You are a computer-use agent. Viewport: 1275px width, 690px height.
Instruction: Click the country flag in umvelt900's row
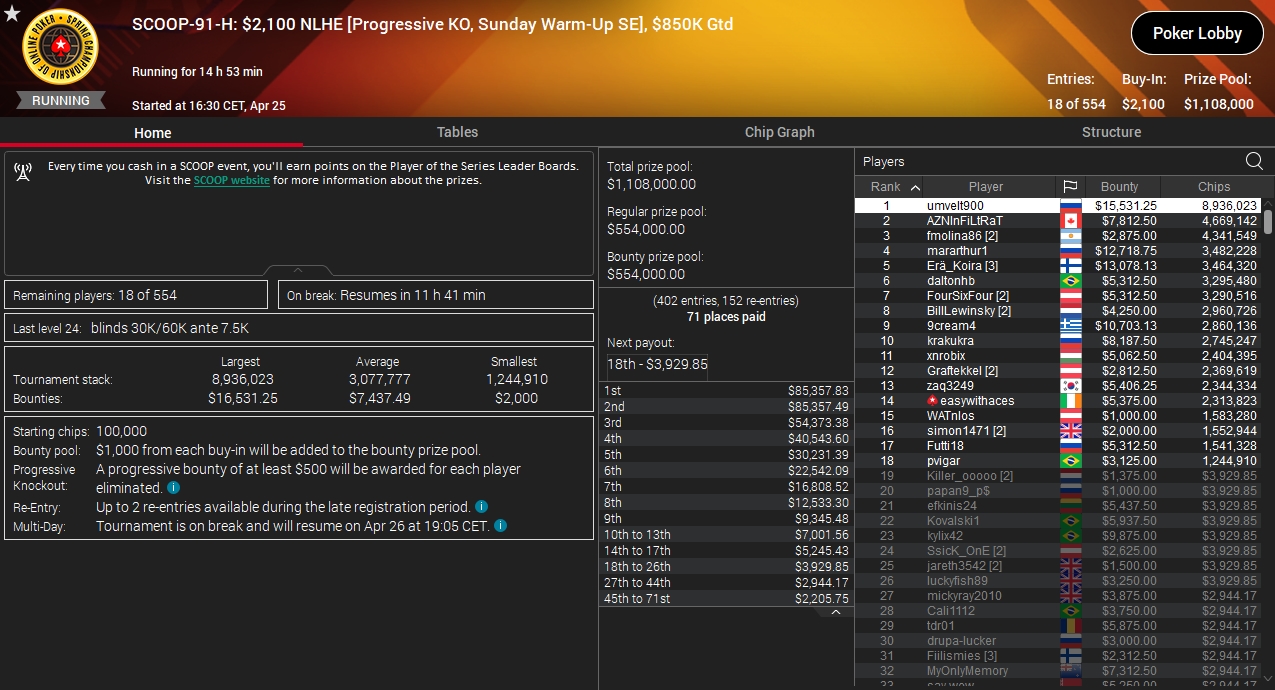click(1069, 206)
